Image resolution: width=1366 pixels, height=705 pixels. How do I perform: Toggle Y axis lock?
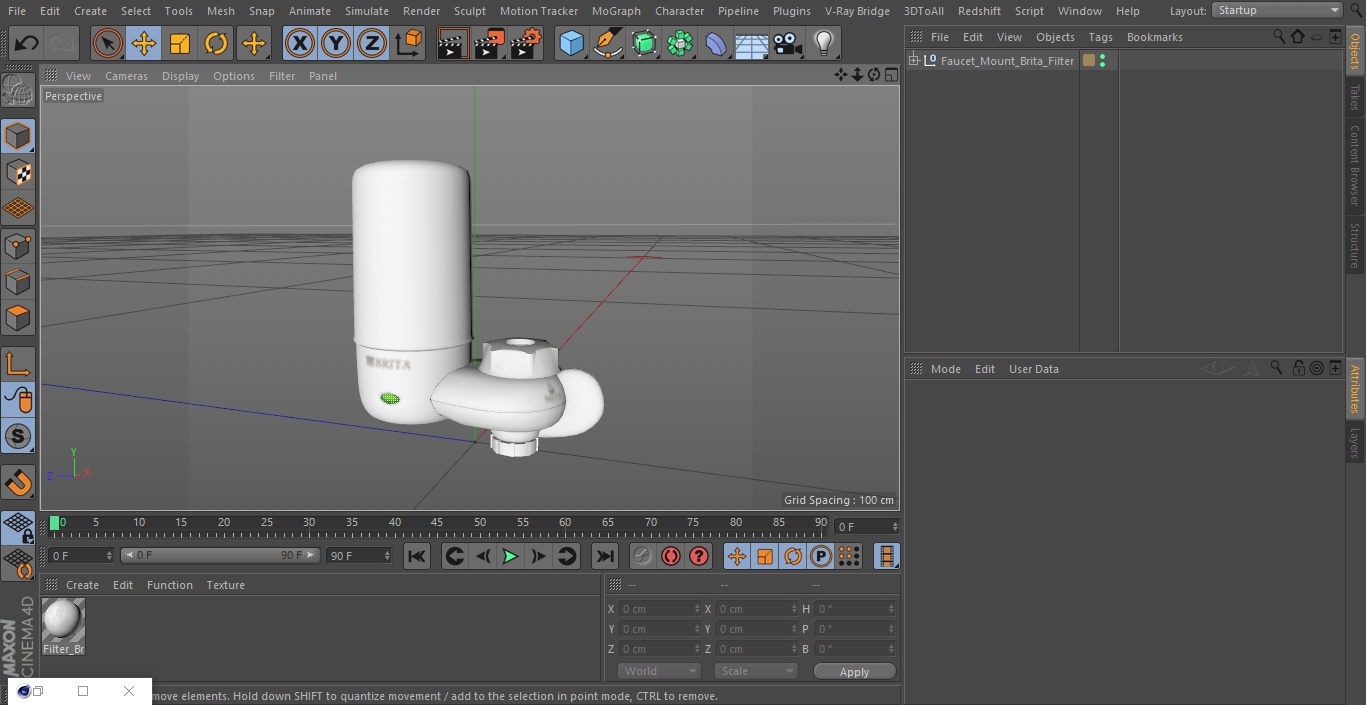click(x=336, y=43)
